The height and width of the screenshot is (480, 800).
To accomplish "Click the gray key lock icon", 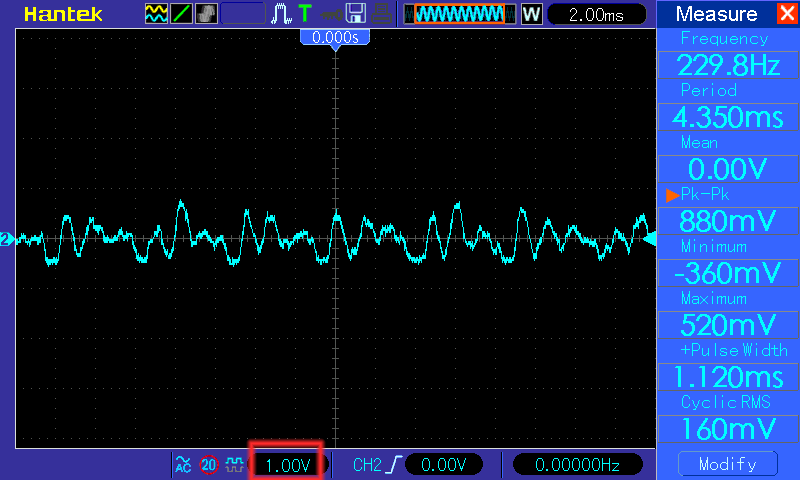I will point(332,14).
